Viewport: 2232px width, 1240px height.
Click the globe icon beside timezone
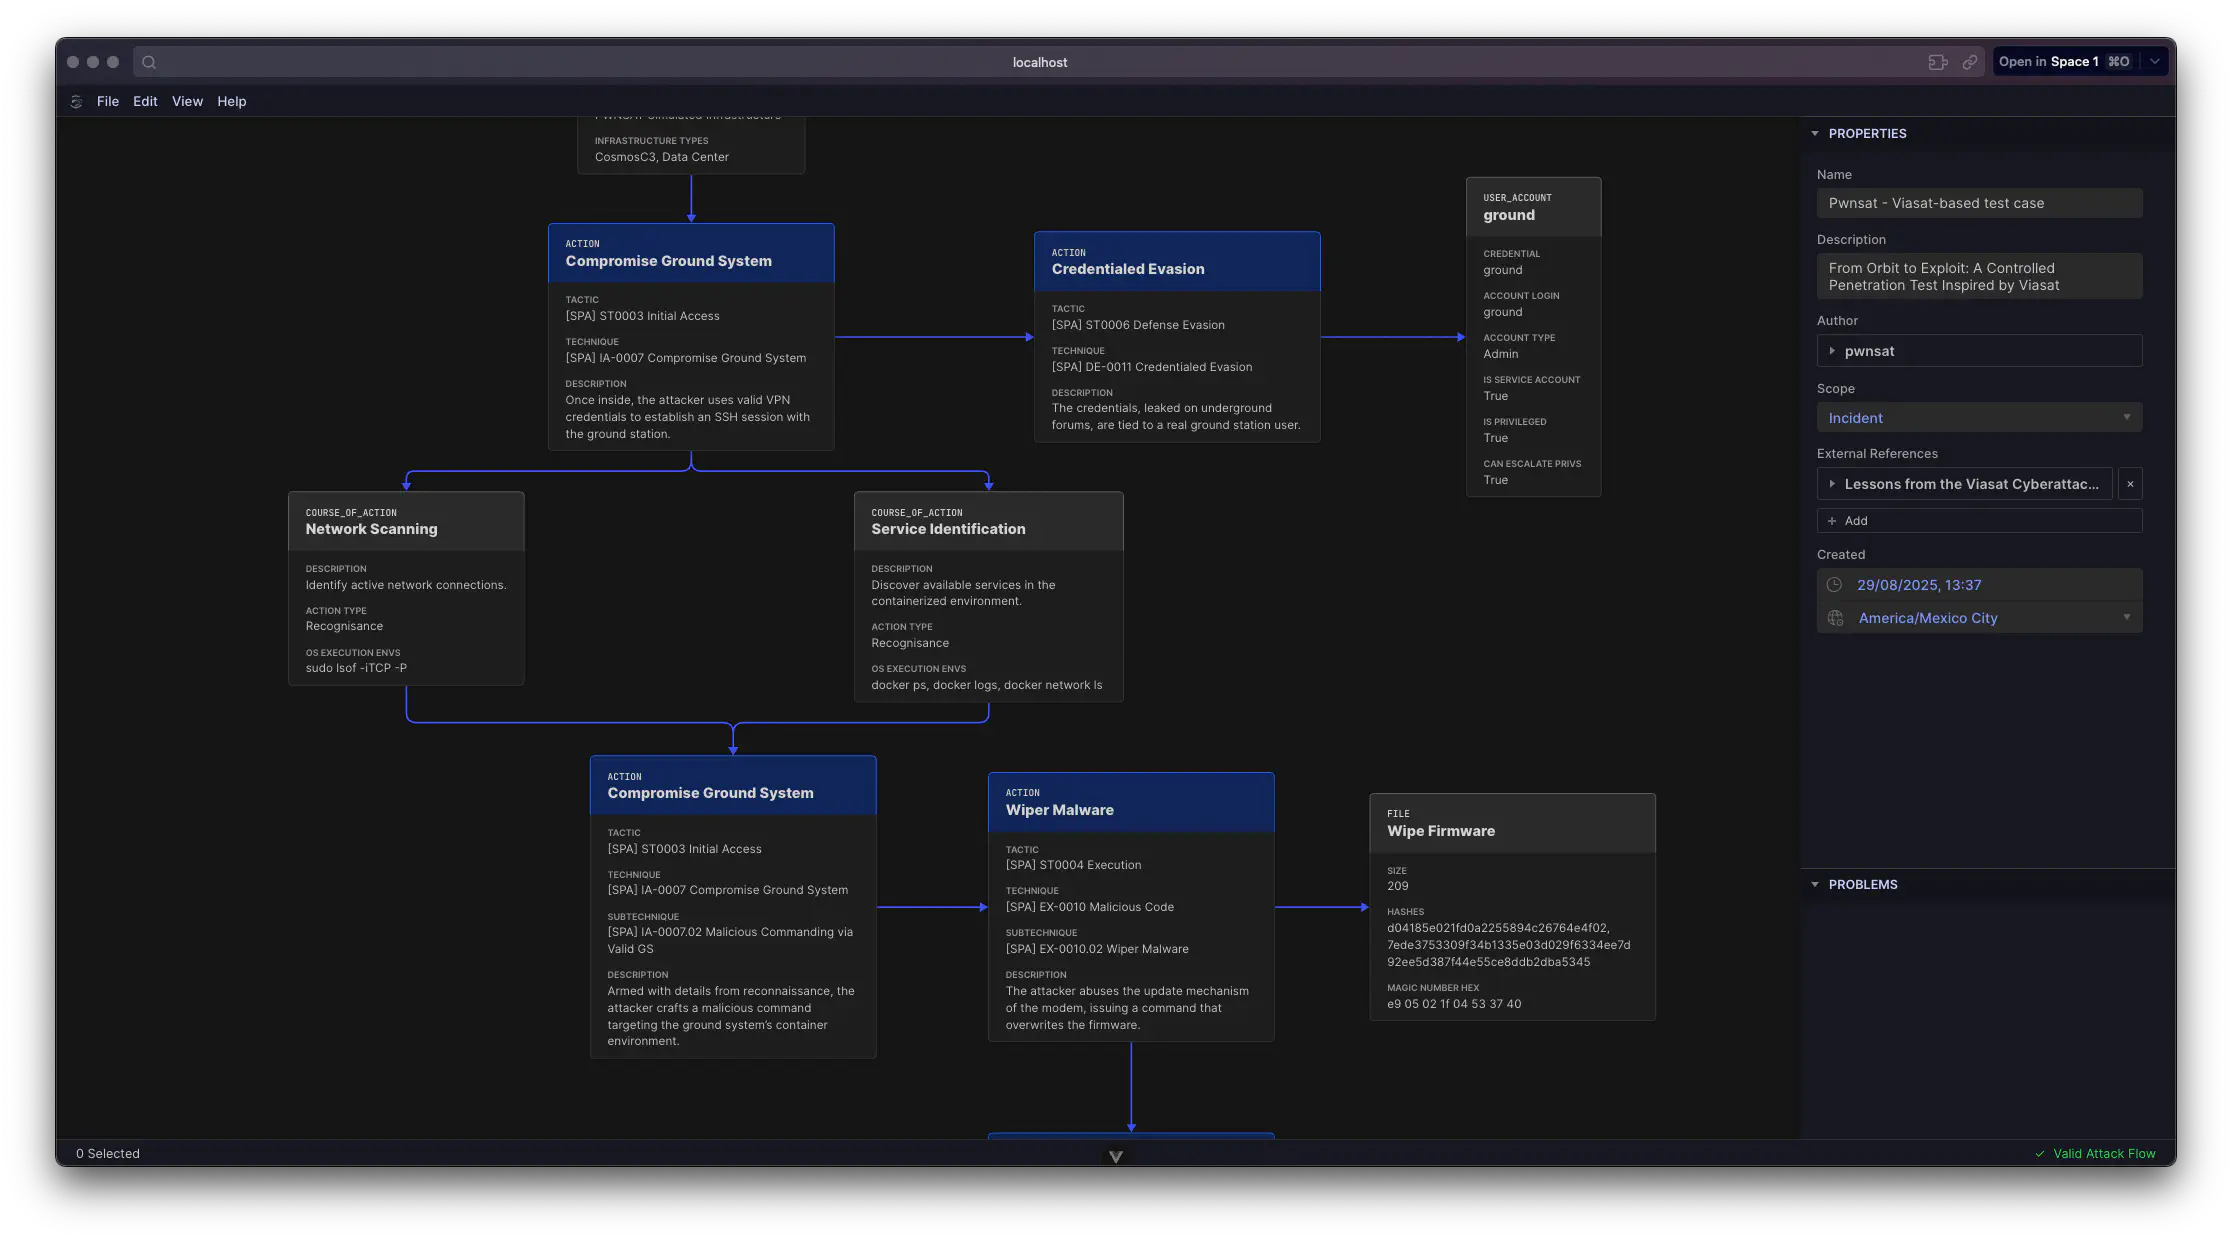[x=1835, y=618]
